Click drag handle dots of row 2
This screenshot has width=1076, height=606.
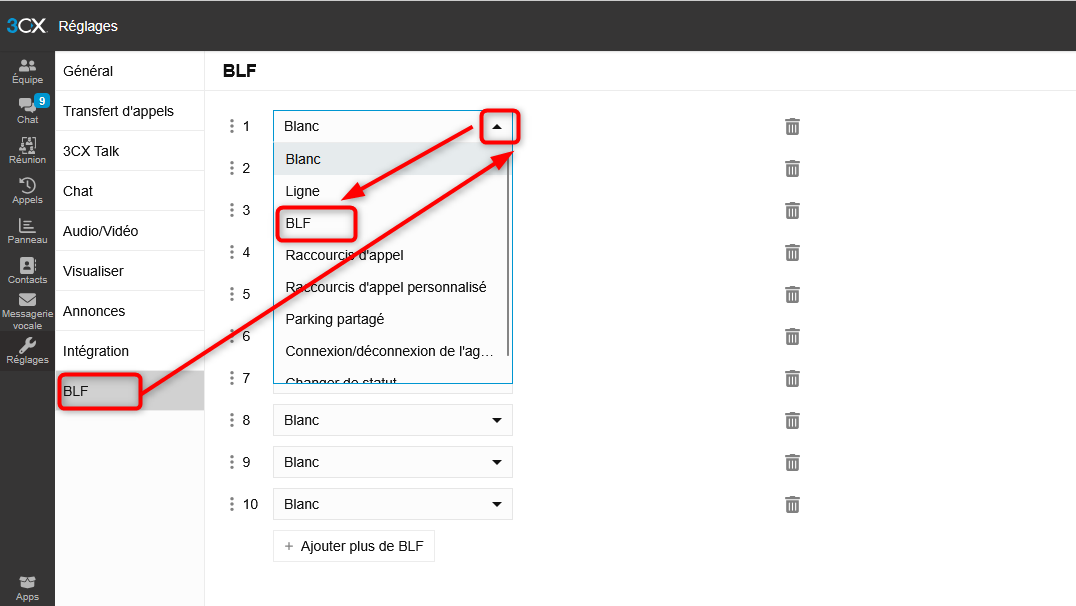click(x=232, y=168)
